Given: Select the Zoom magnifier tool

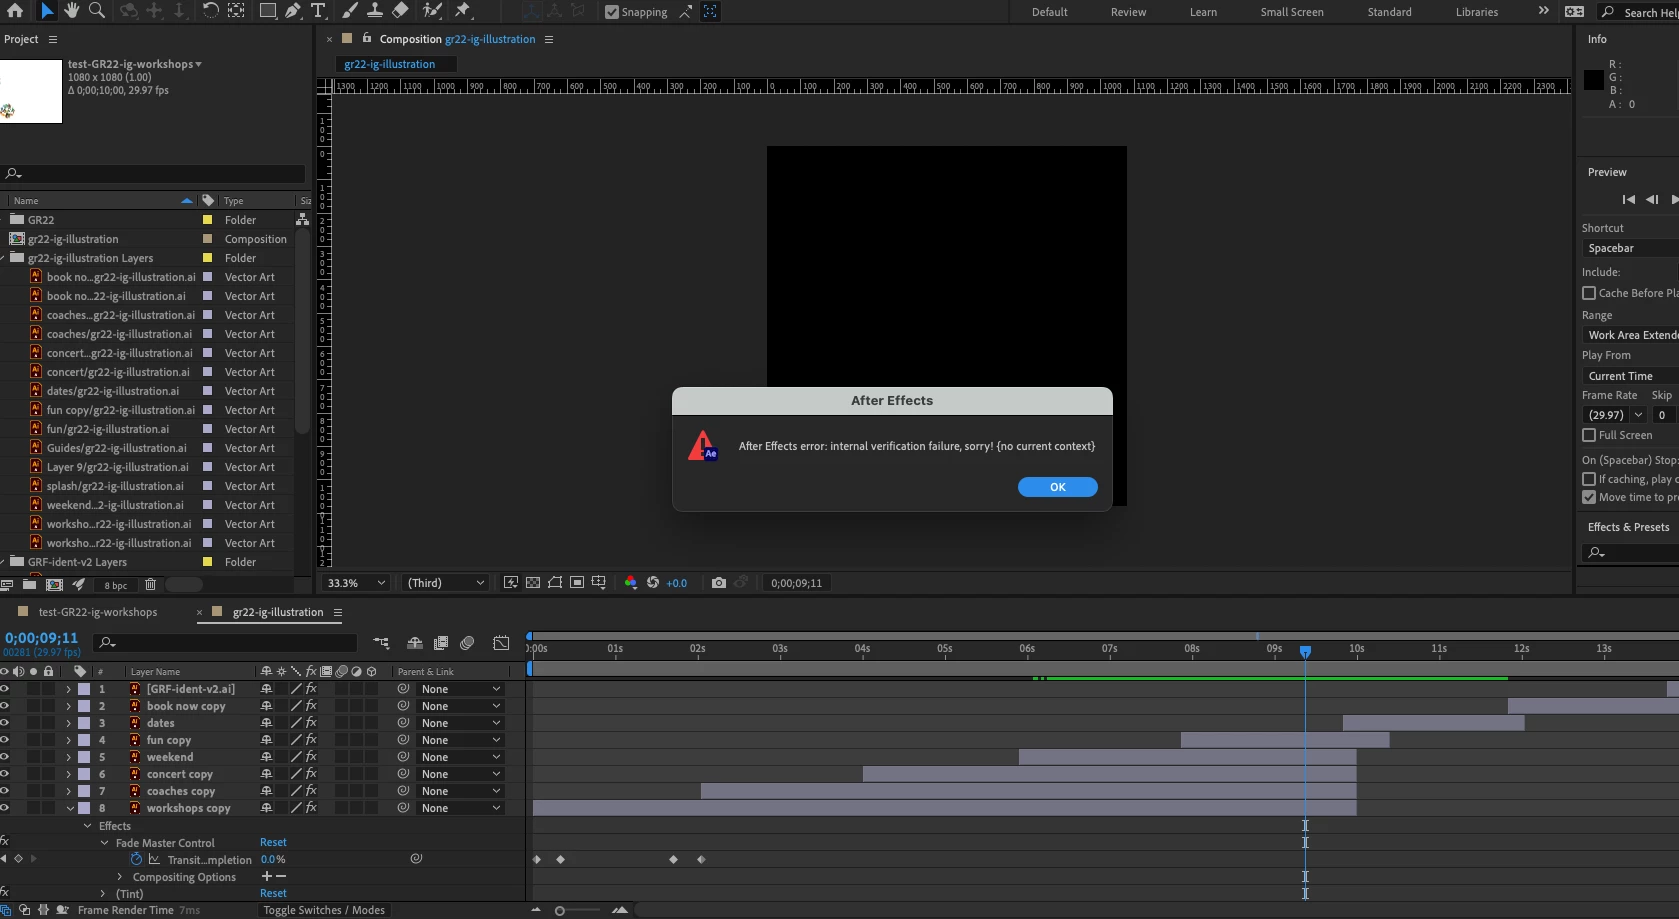Looking at the screenshot, I should coord(97,11).
